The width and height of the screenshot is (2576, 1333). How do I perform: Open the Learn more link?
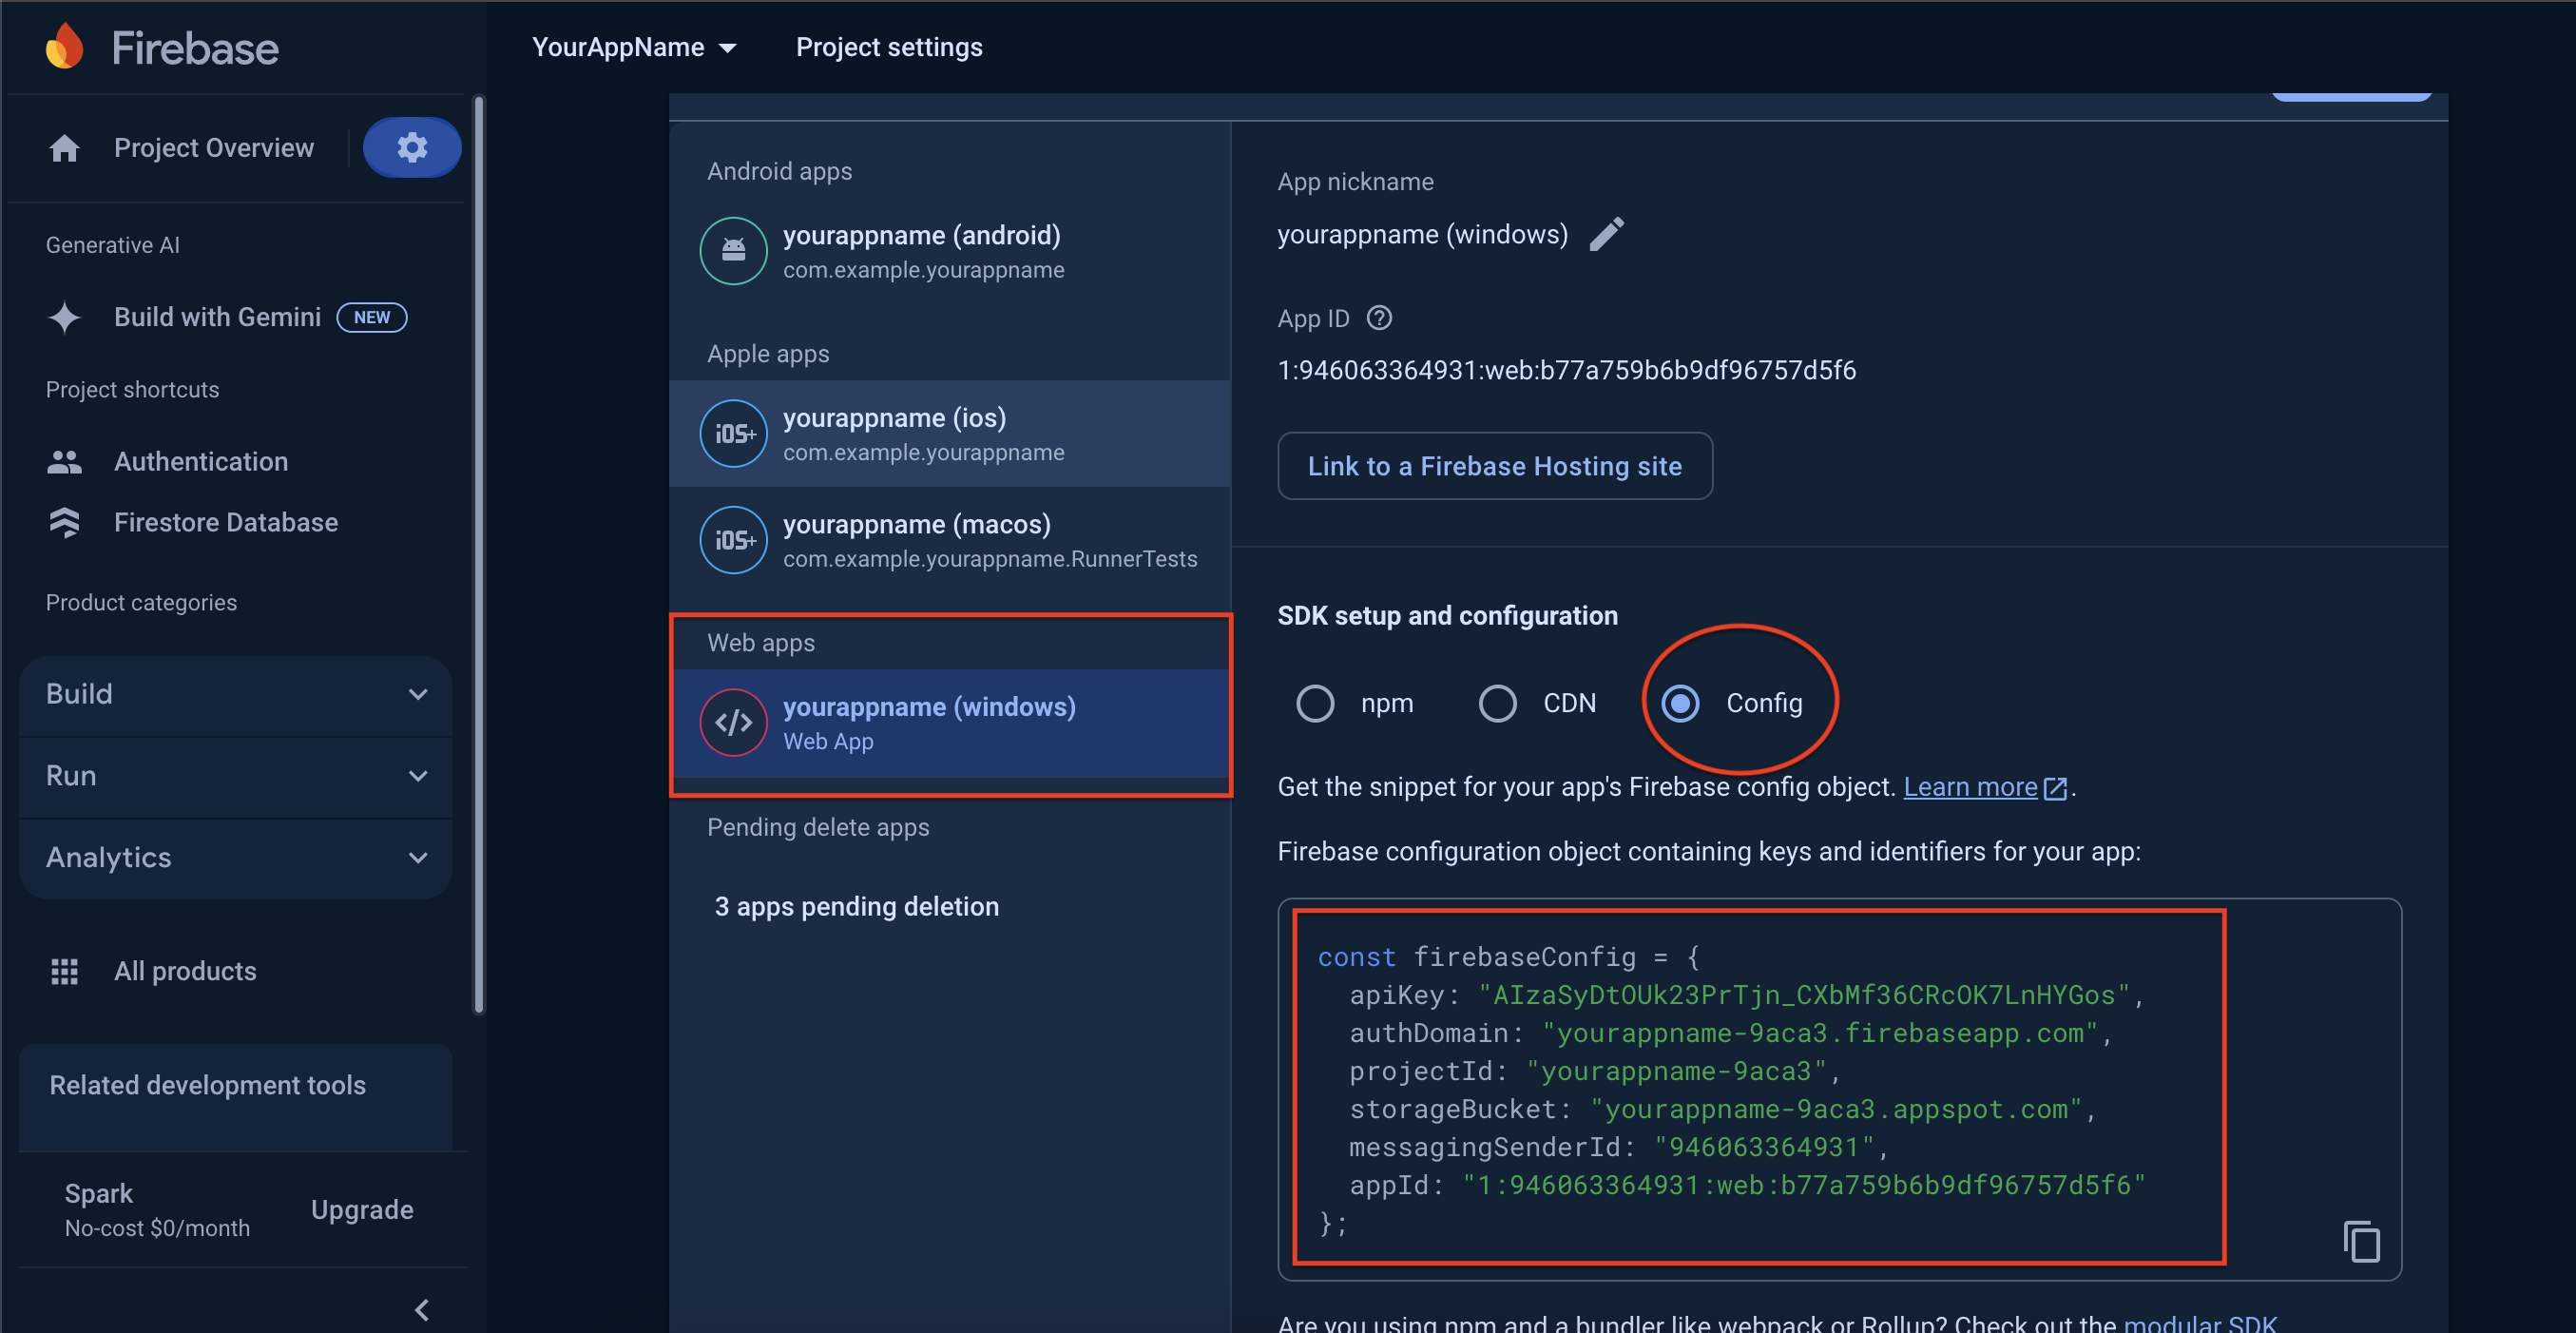click(x=1970, y=787)
